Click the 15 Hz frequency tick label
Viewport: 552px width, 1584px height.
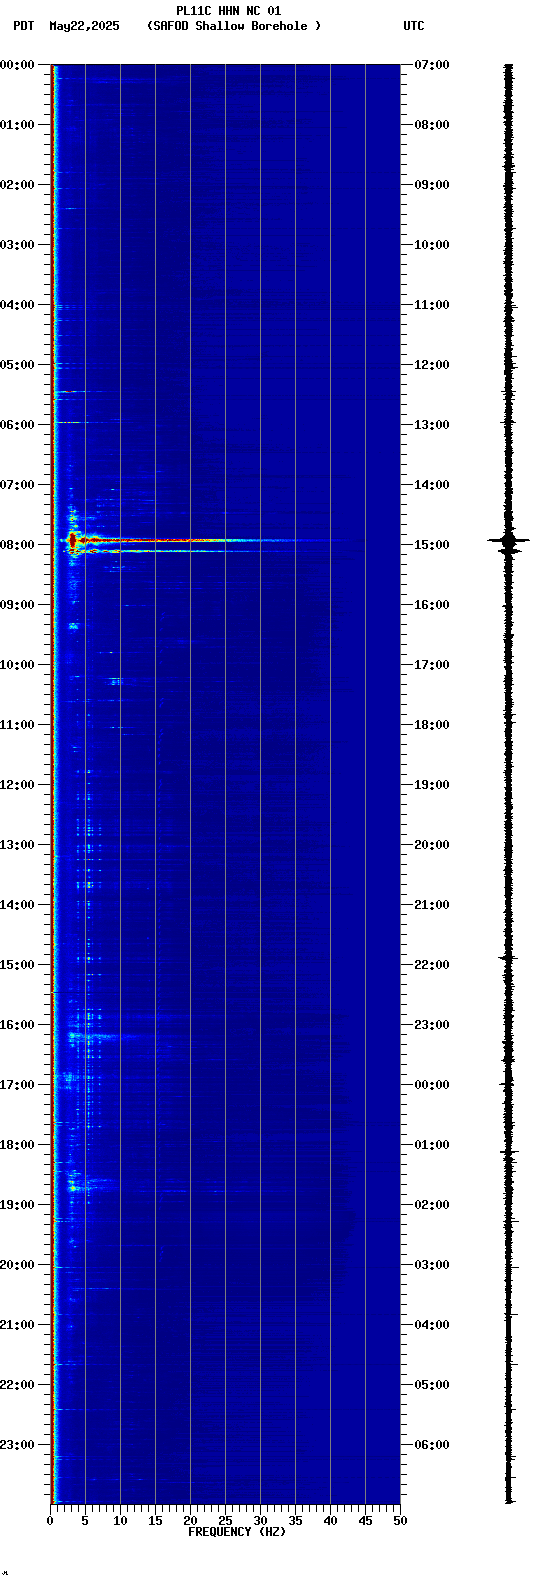[x=155, y=1521]
